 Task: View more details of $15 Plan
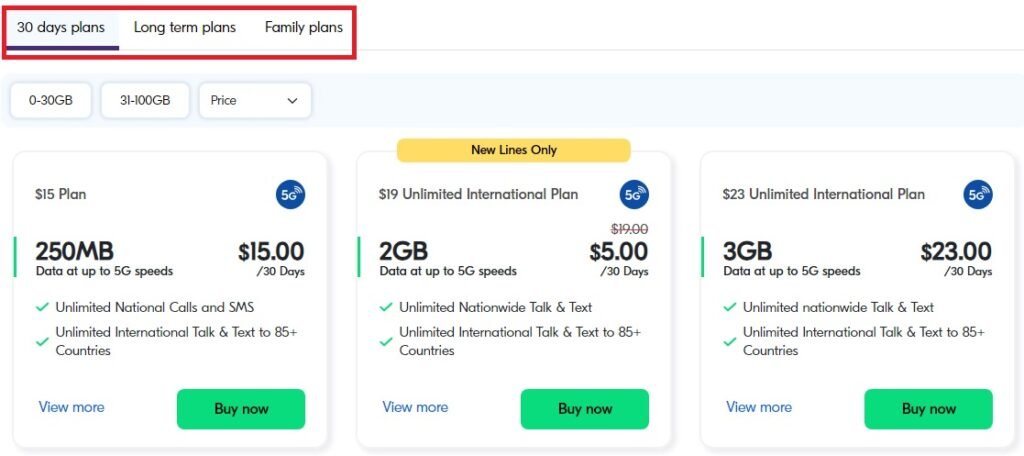(71, 407)
